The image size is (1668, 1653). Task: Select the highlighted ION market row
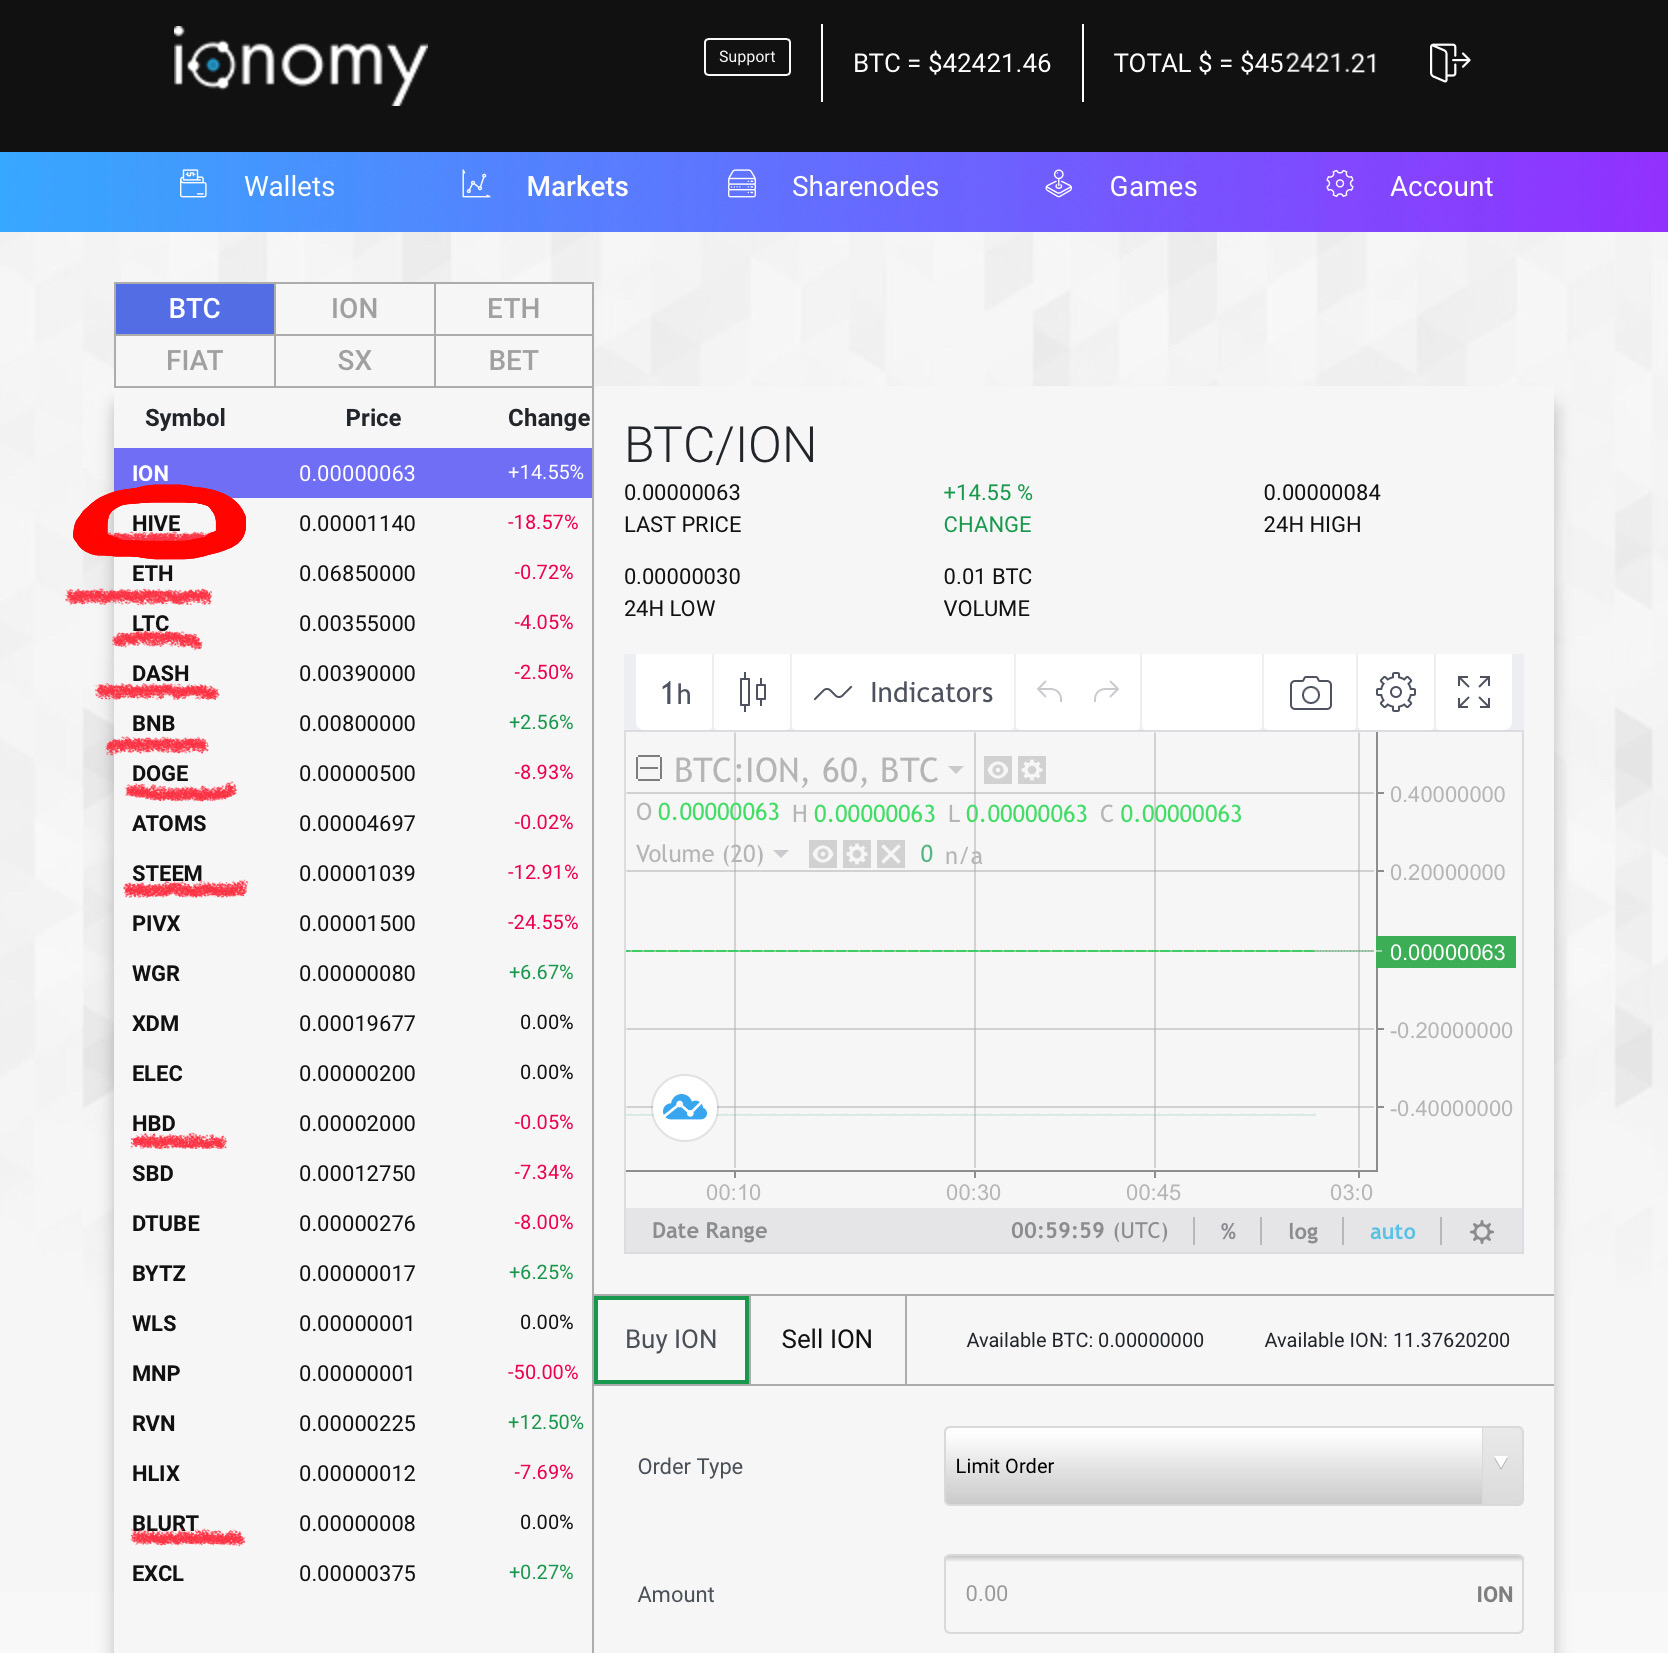coord(353,473)
